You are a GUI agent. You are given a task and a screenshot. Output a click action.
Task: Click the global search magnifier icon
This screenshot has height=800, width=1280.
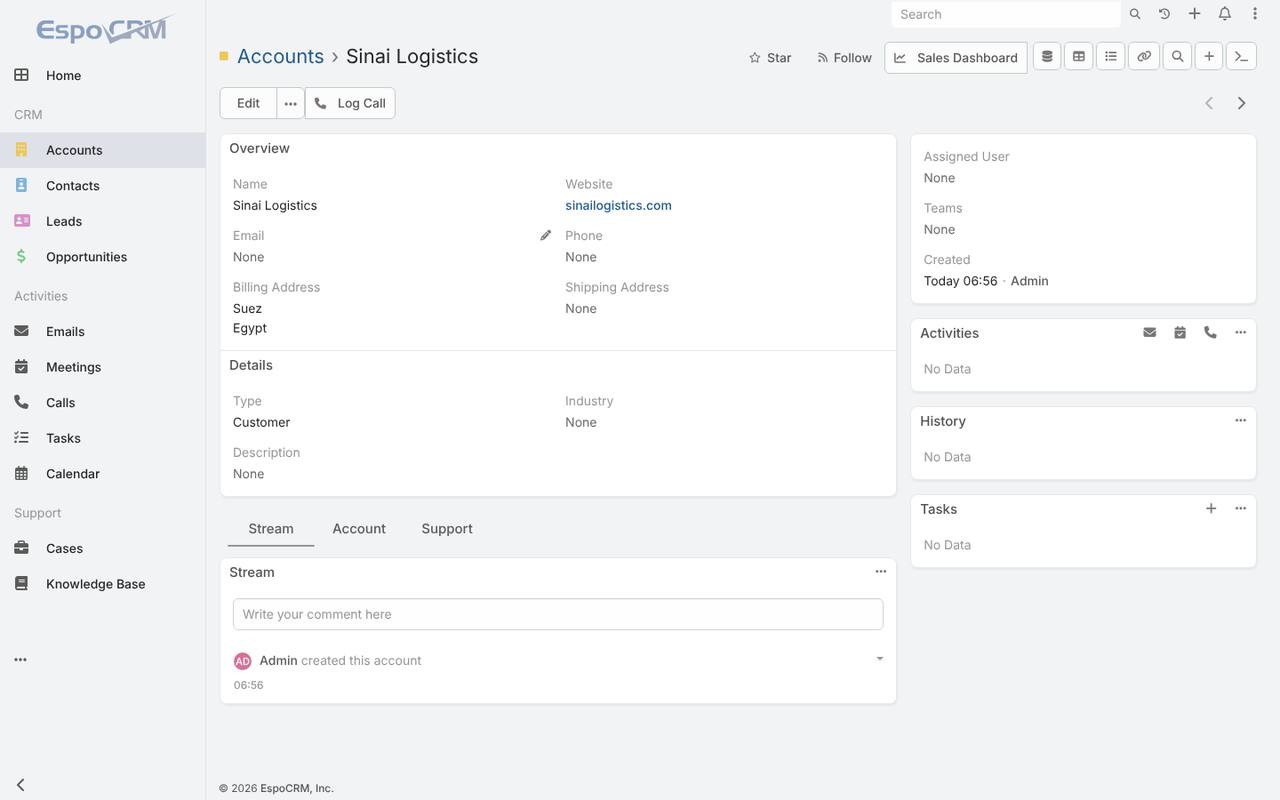click(1135, 14)
